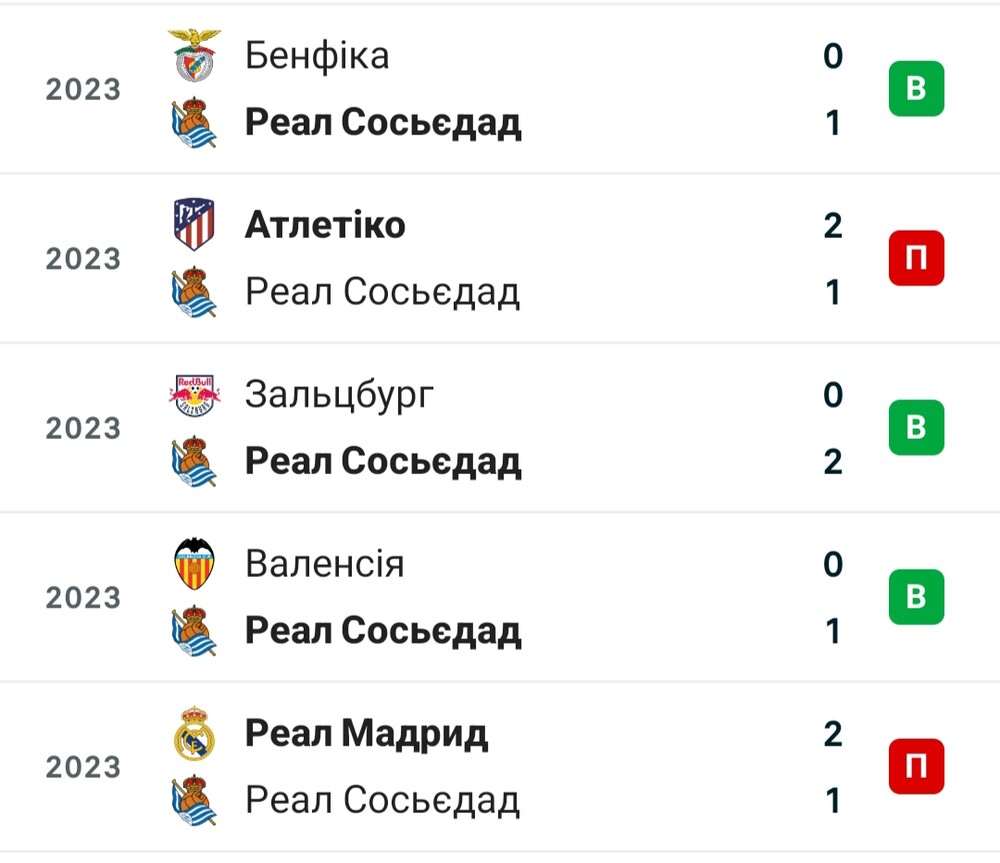
Task: Click red П badge for Atlético match
Action: 916,258
